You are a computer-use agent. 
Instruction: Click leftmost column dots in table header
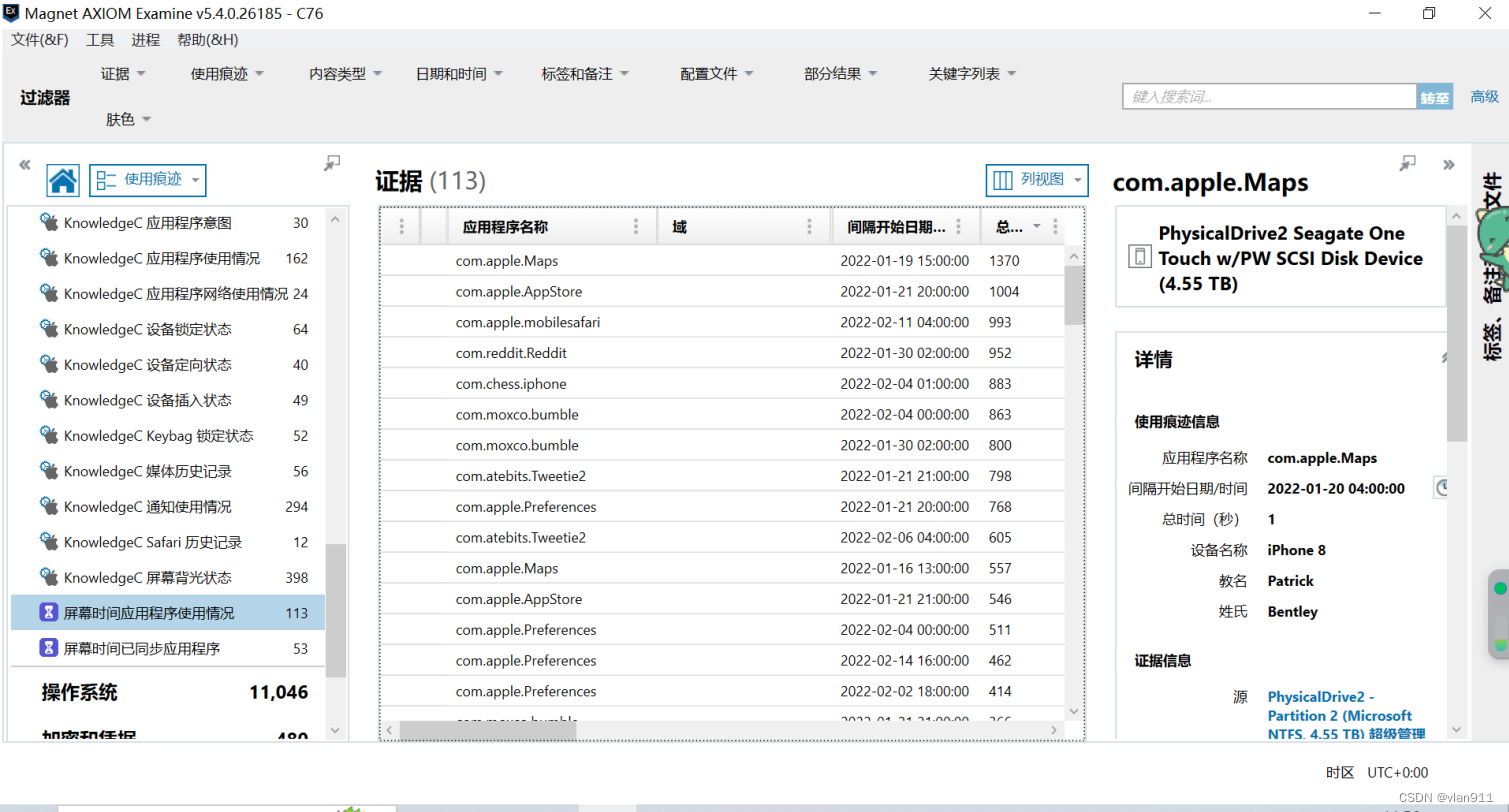pos(402,227)
